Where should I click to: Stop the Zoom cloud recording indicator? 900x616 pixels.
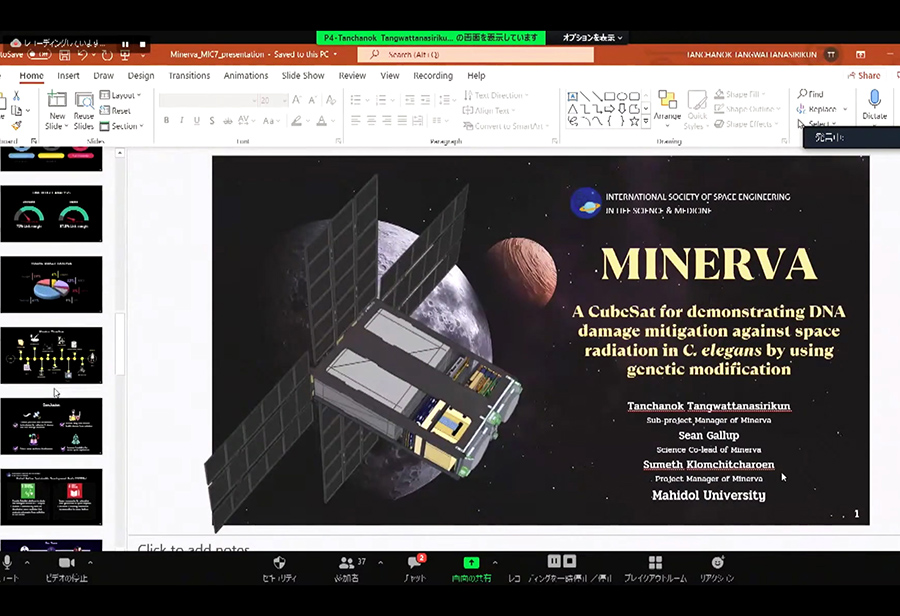click(142, 44)
